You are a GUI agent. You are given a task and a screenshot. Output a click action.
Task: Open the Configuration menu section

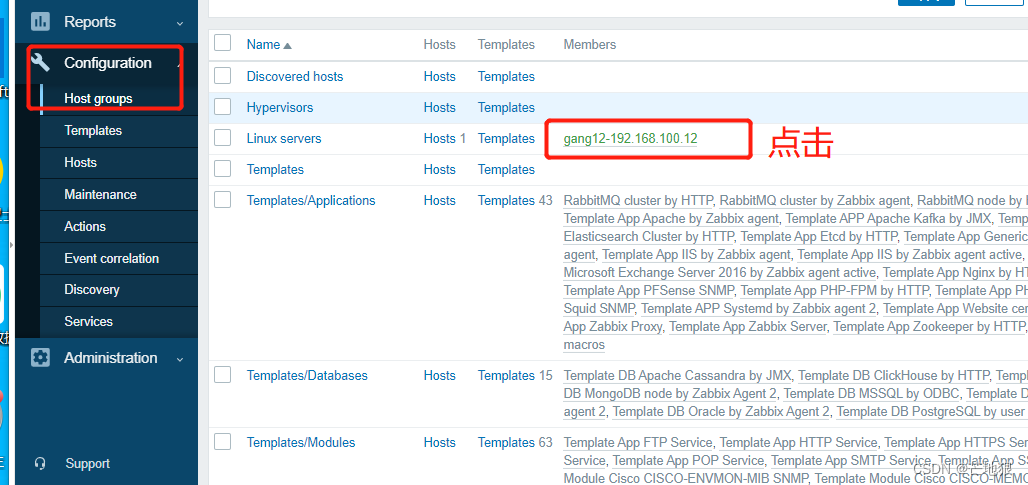(x=106, y=63)
